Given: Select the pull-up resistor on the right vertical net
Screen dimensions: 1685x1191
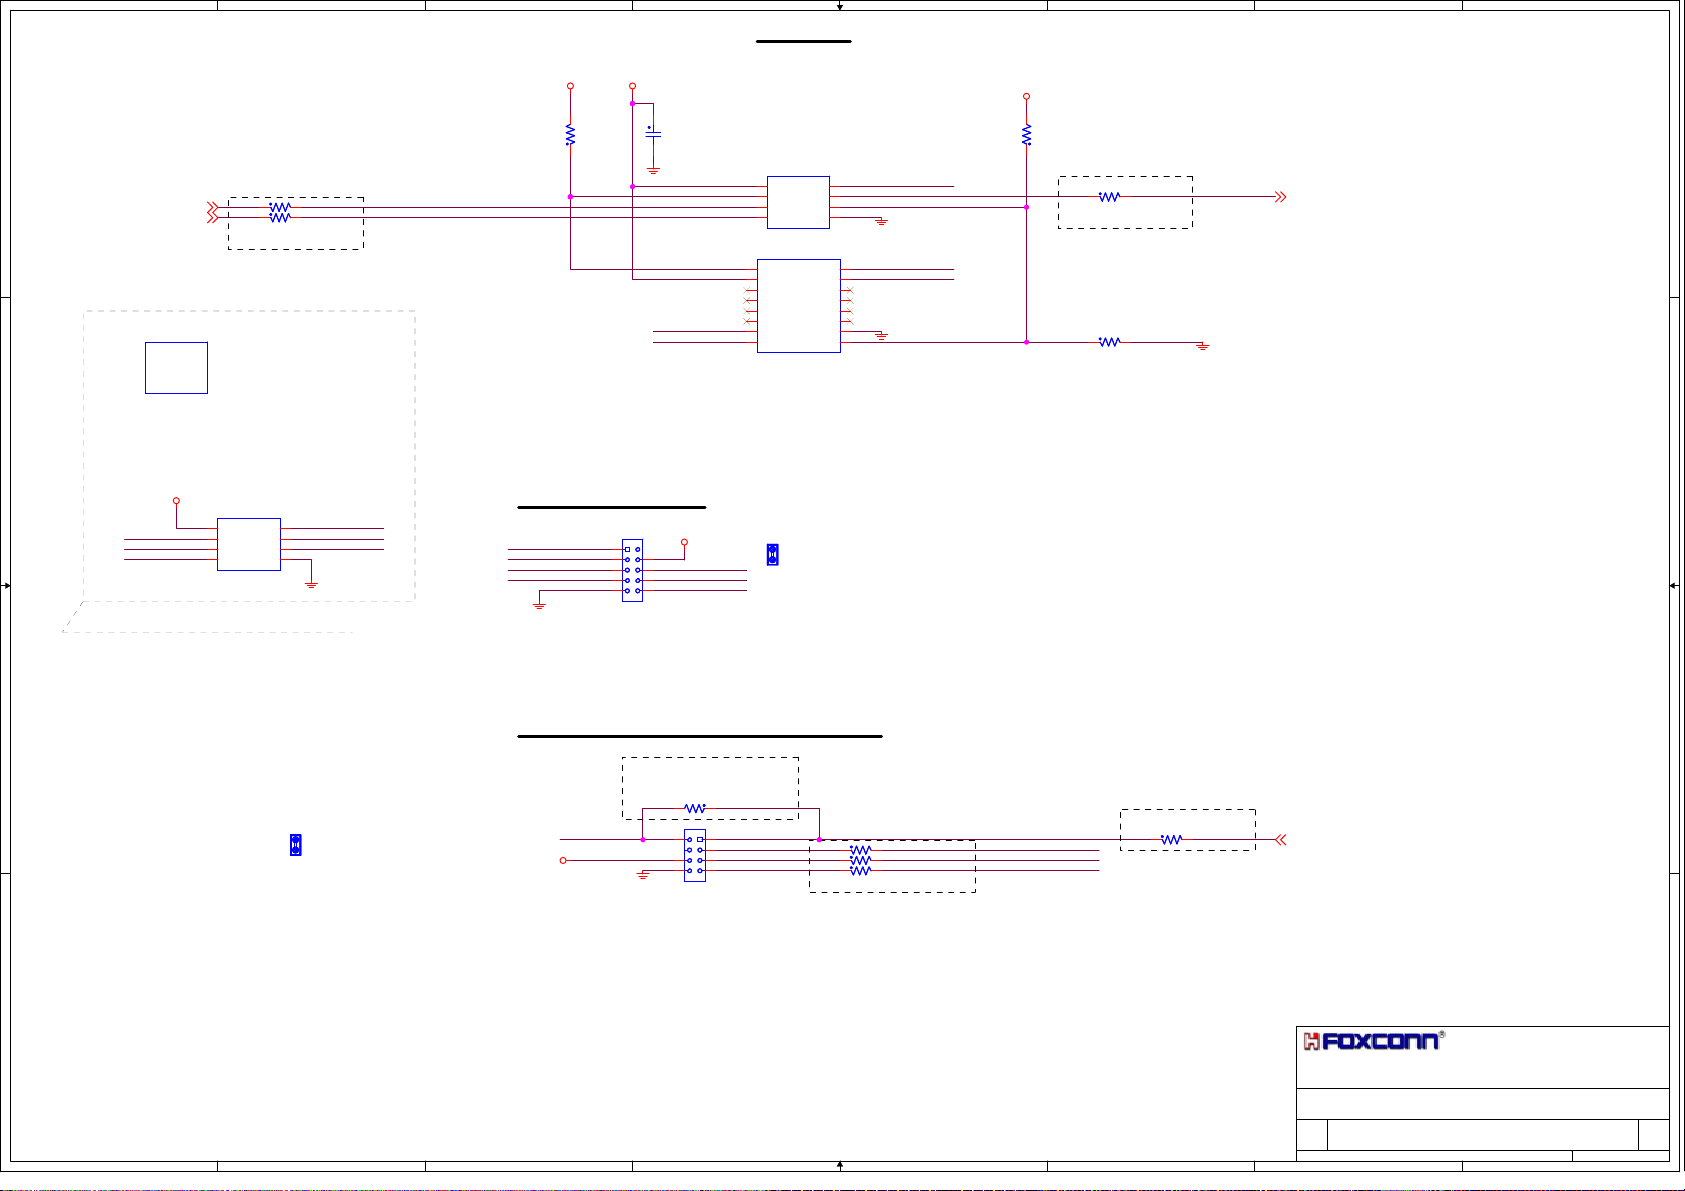Looking at the screenshot, I should click(1026, 135).
